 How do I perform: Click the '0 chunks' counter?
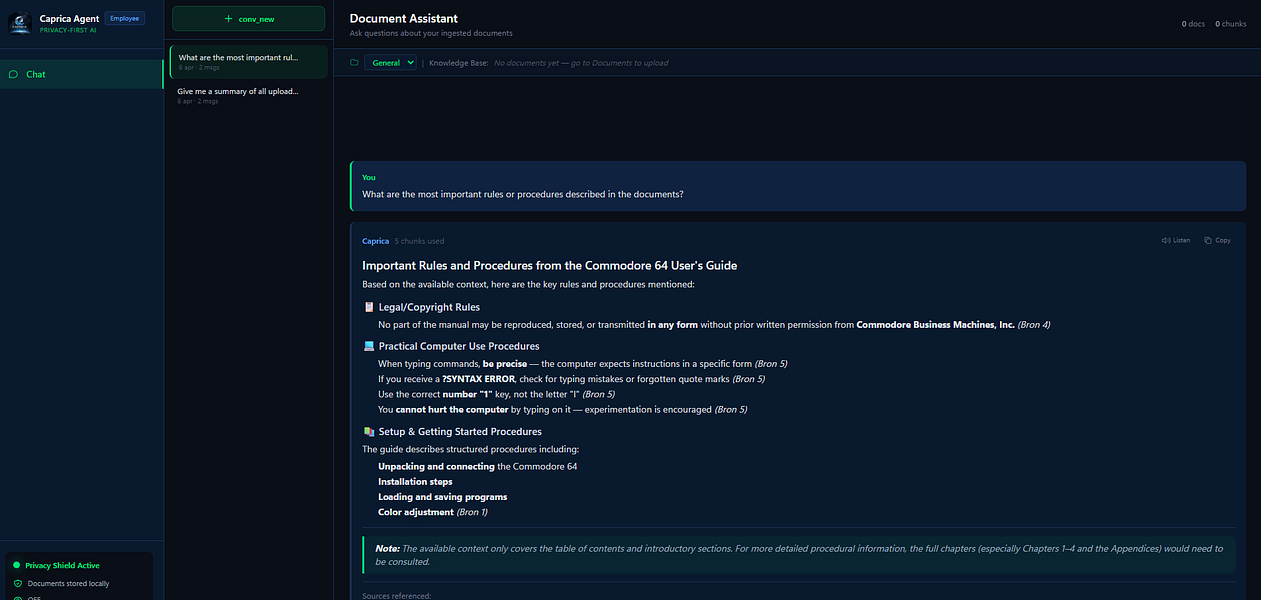point(1231,24)
